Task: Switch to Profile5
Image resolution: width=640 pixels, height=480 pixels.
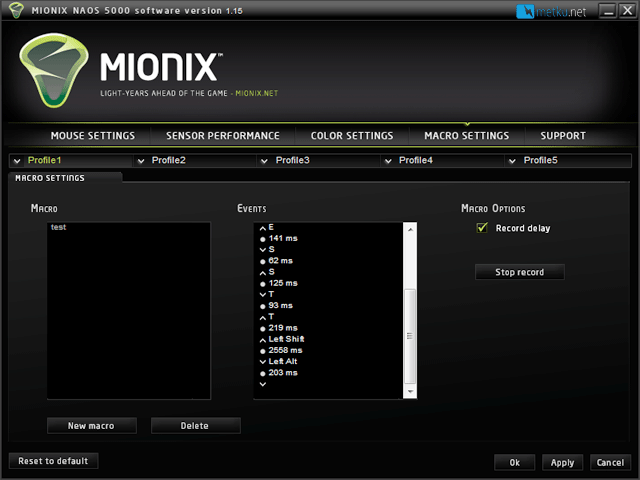Action: 540,160
